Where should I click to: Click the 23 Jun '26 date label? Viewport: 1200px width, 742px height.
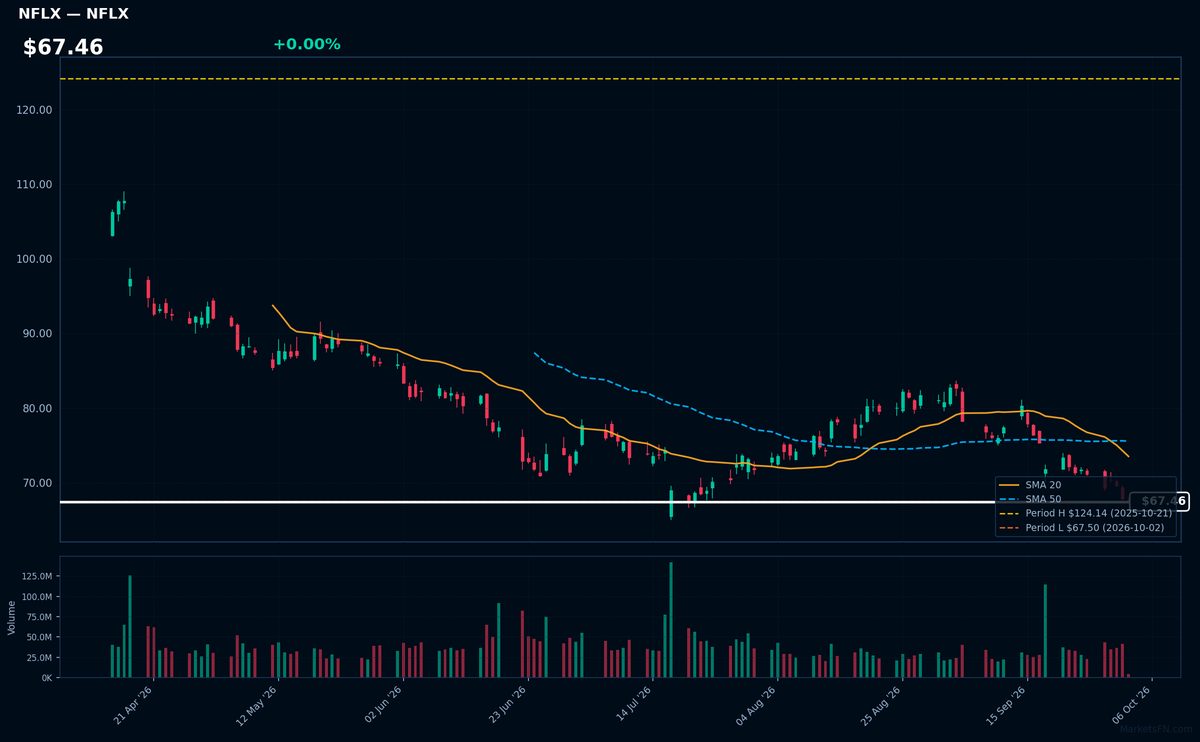pos(509,703)
